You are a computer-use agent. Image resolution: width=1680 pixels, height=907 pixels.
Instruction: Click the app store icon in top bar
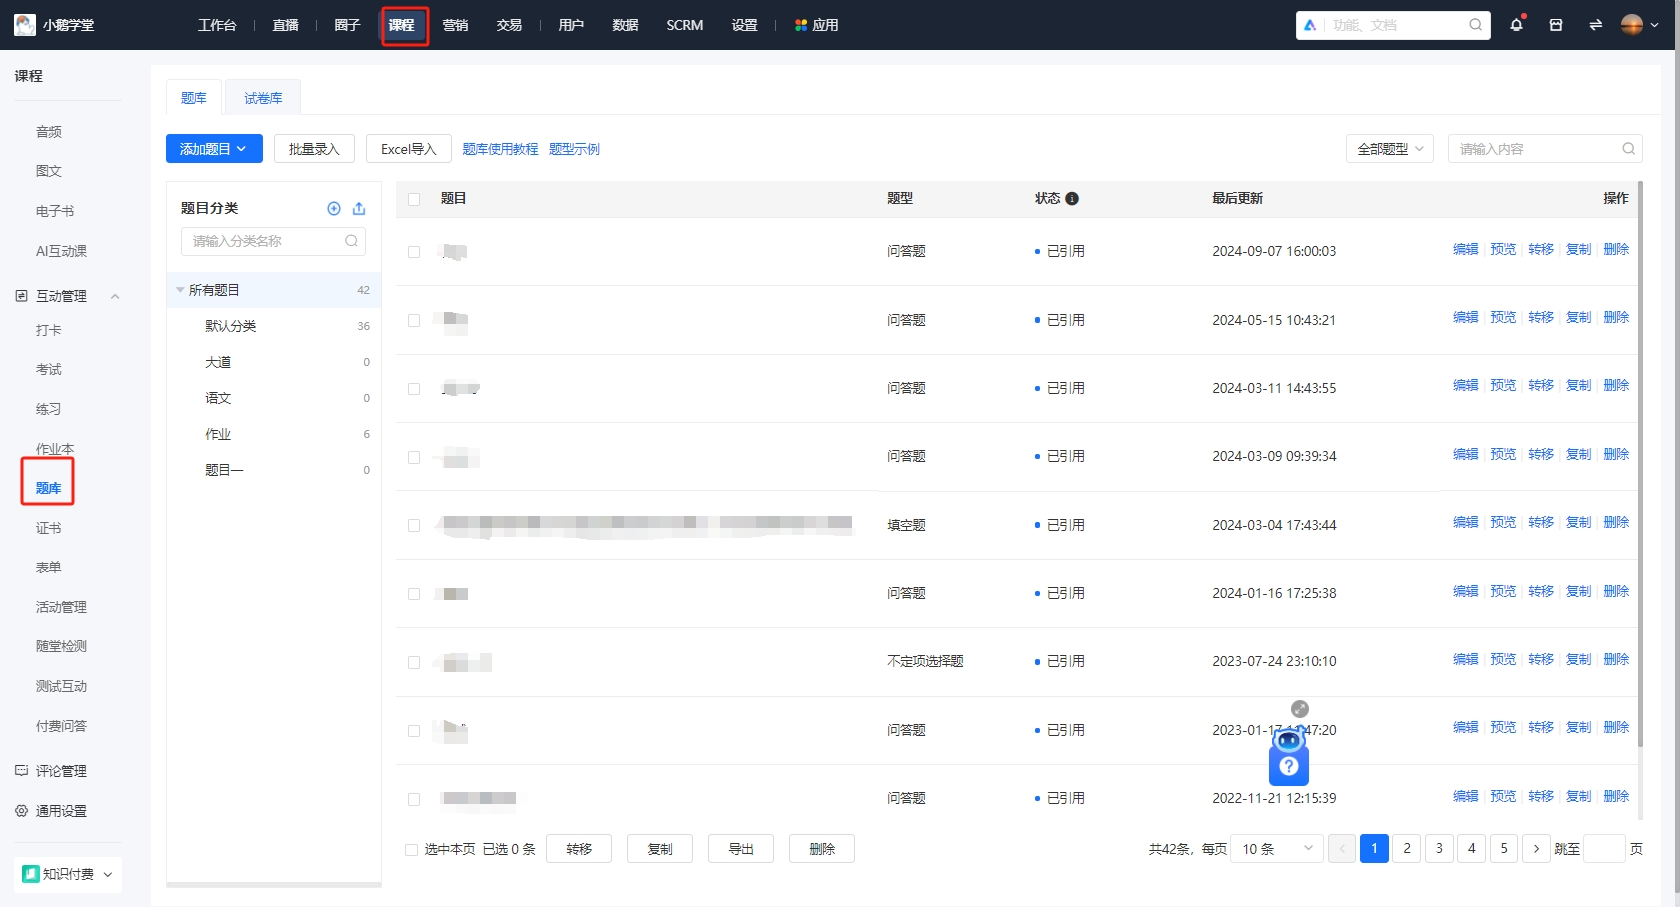pyautogui.click(x=1555, y=24)
